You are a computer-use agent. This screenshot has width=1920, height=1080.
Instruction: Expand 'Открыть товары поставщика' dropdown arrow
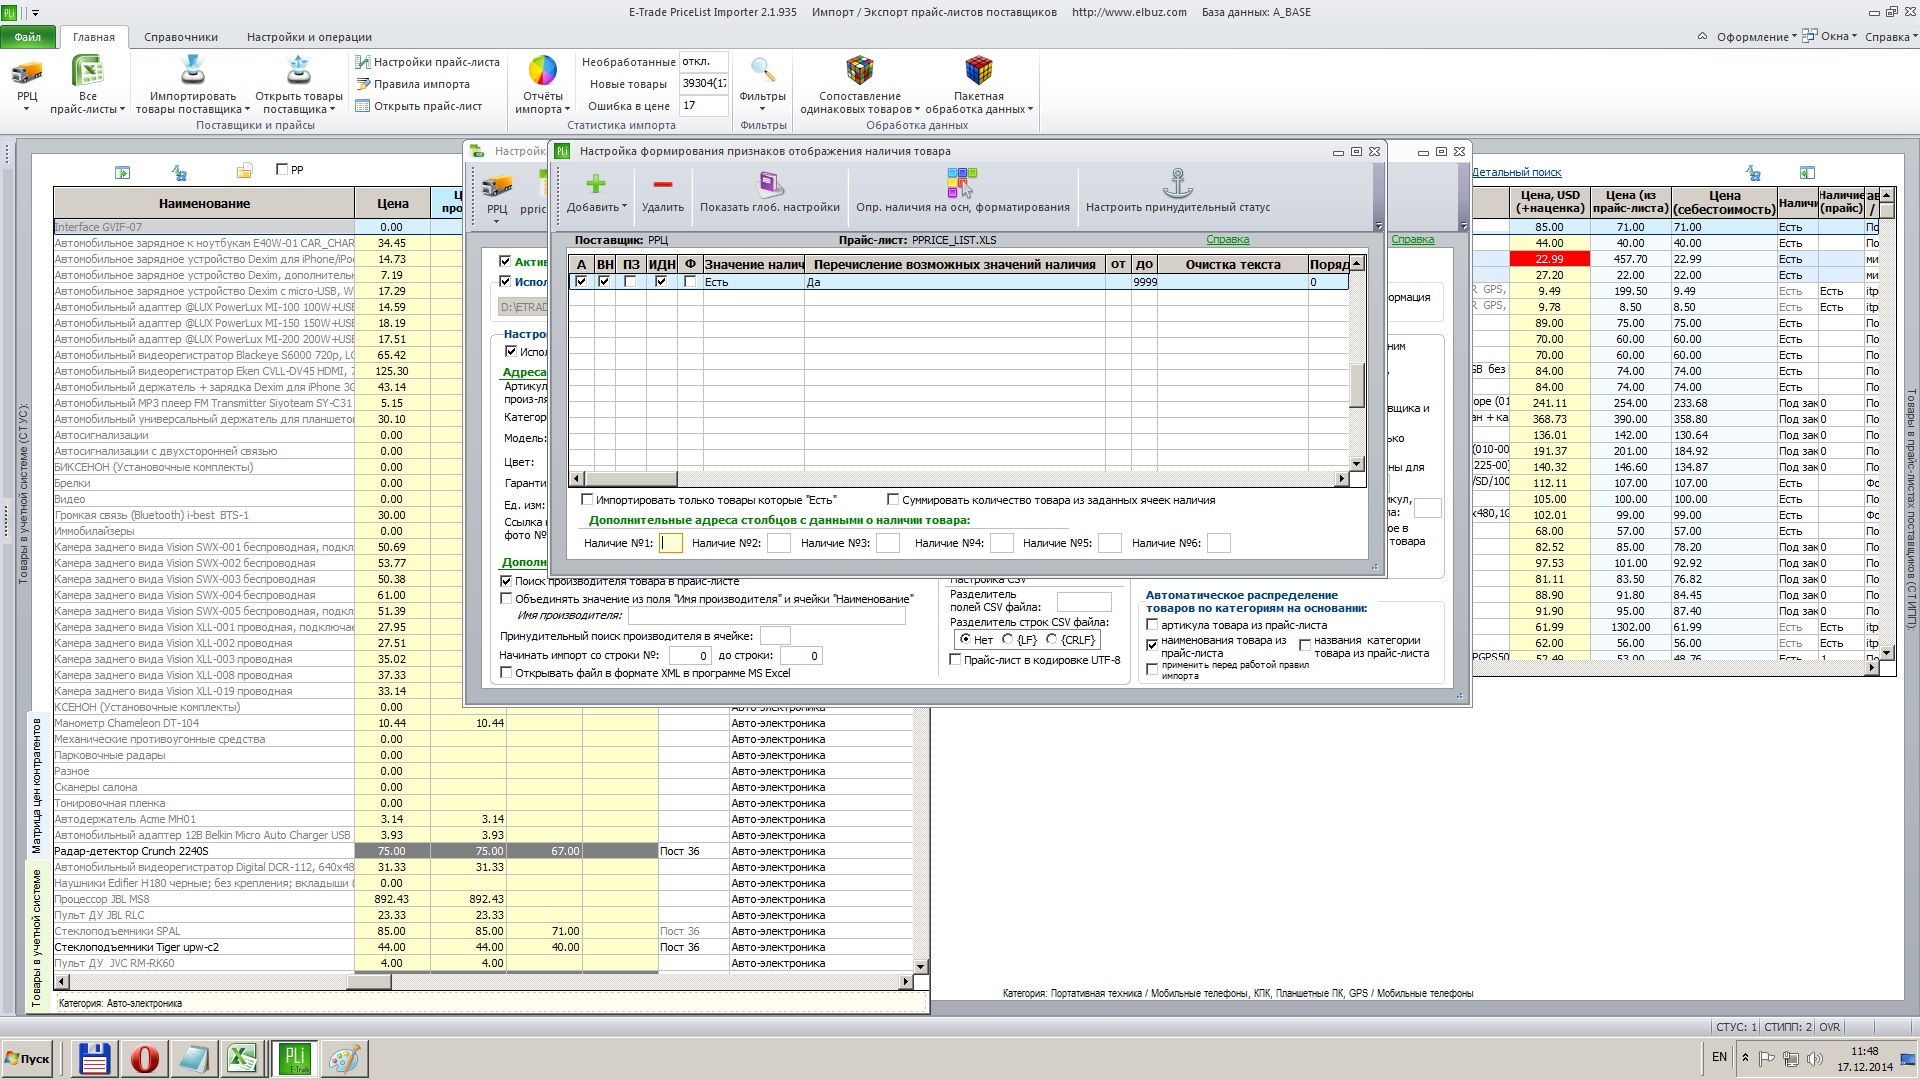334,110
